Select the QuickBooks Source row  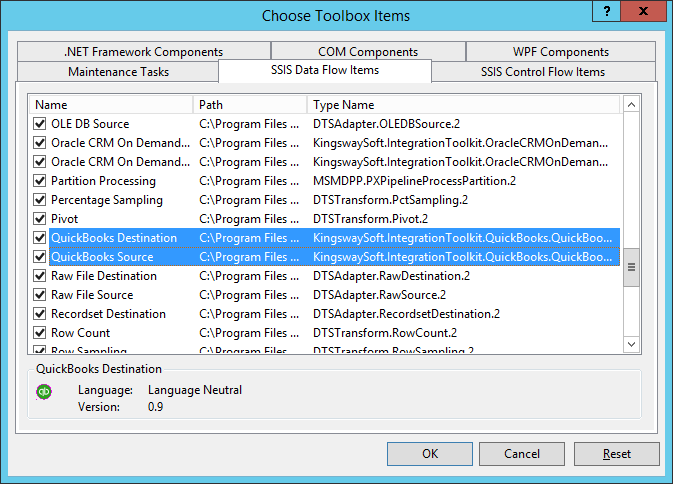tap(324, 257)
